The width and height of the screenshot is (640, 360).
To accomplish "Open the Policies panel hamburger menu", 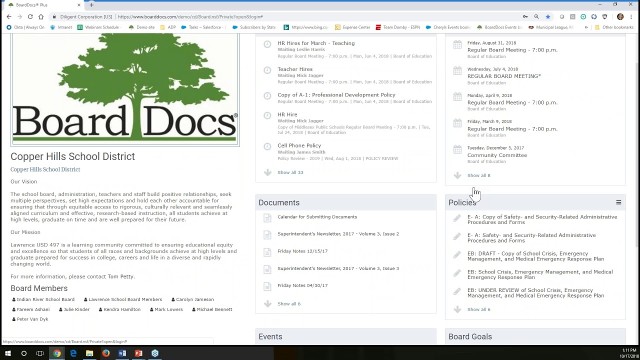I will [618, 202].
